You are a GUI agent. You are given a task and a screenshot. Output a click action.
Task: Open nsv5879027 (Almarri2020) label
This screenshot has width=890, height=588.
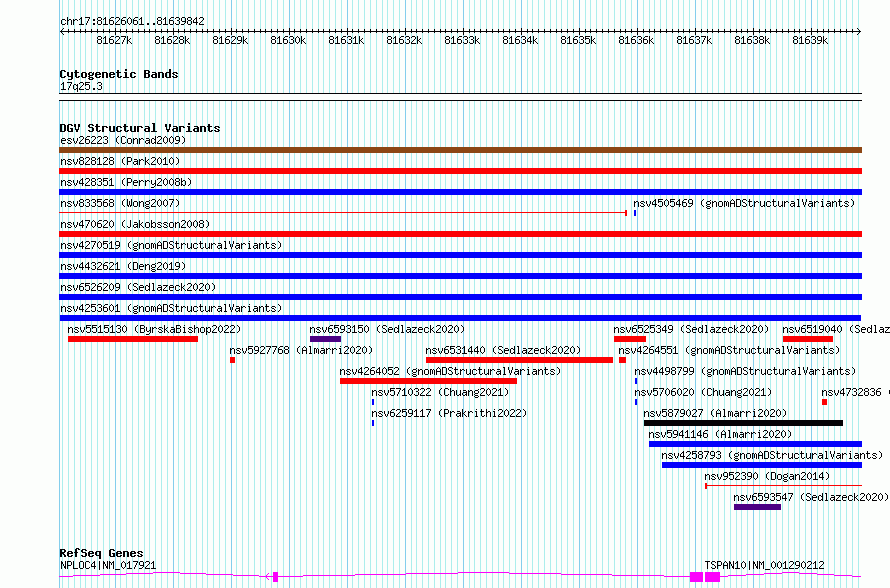click(x=716, y=413)
